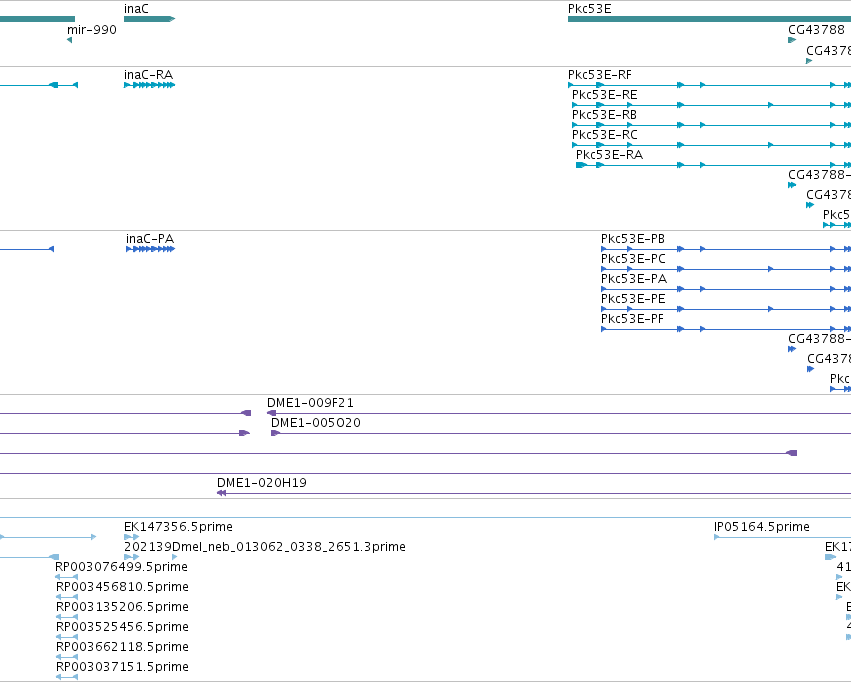Image resolution: width=851 pixels, height=682 pixels.
Task: Select the RP003076499.5prime label
Action: point(122,567)
